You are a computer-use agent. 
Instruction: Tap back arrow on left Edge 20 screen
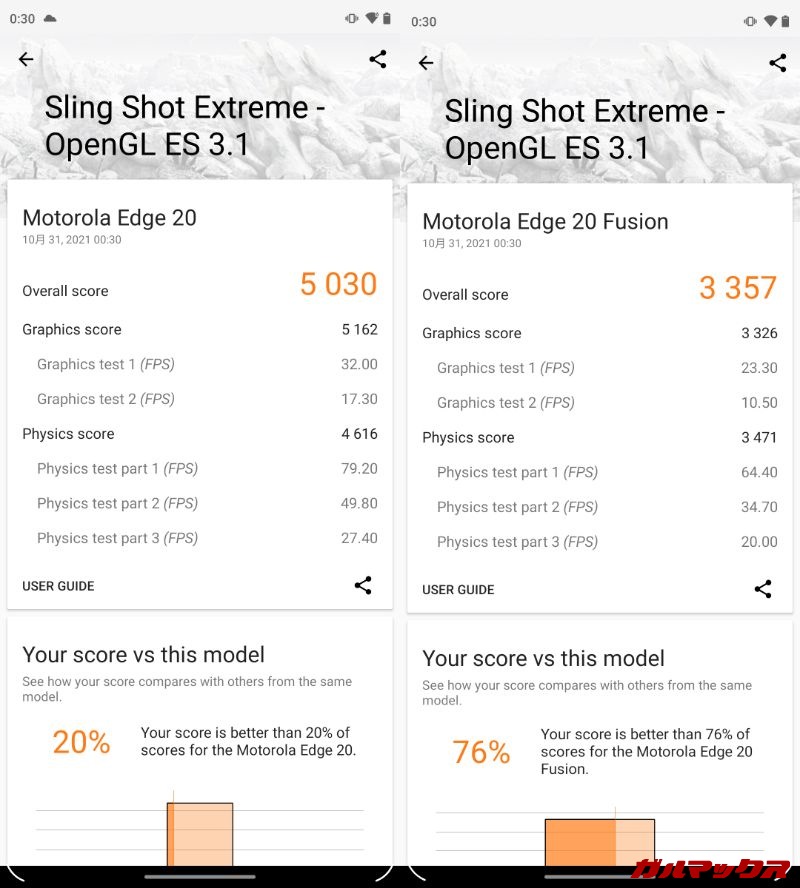[x=26, y=59]
